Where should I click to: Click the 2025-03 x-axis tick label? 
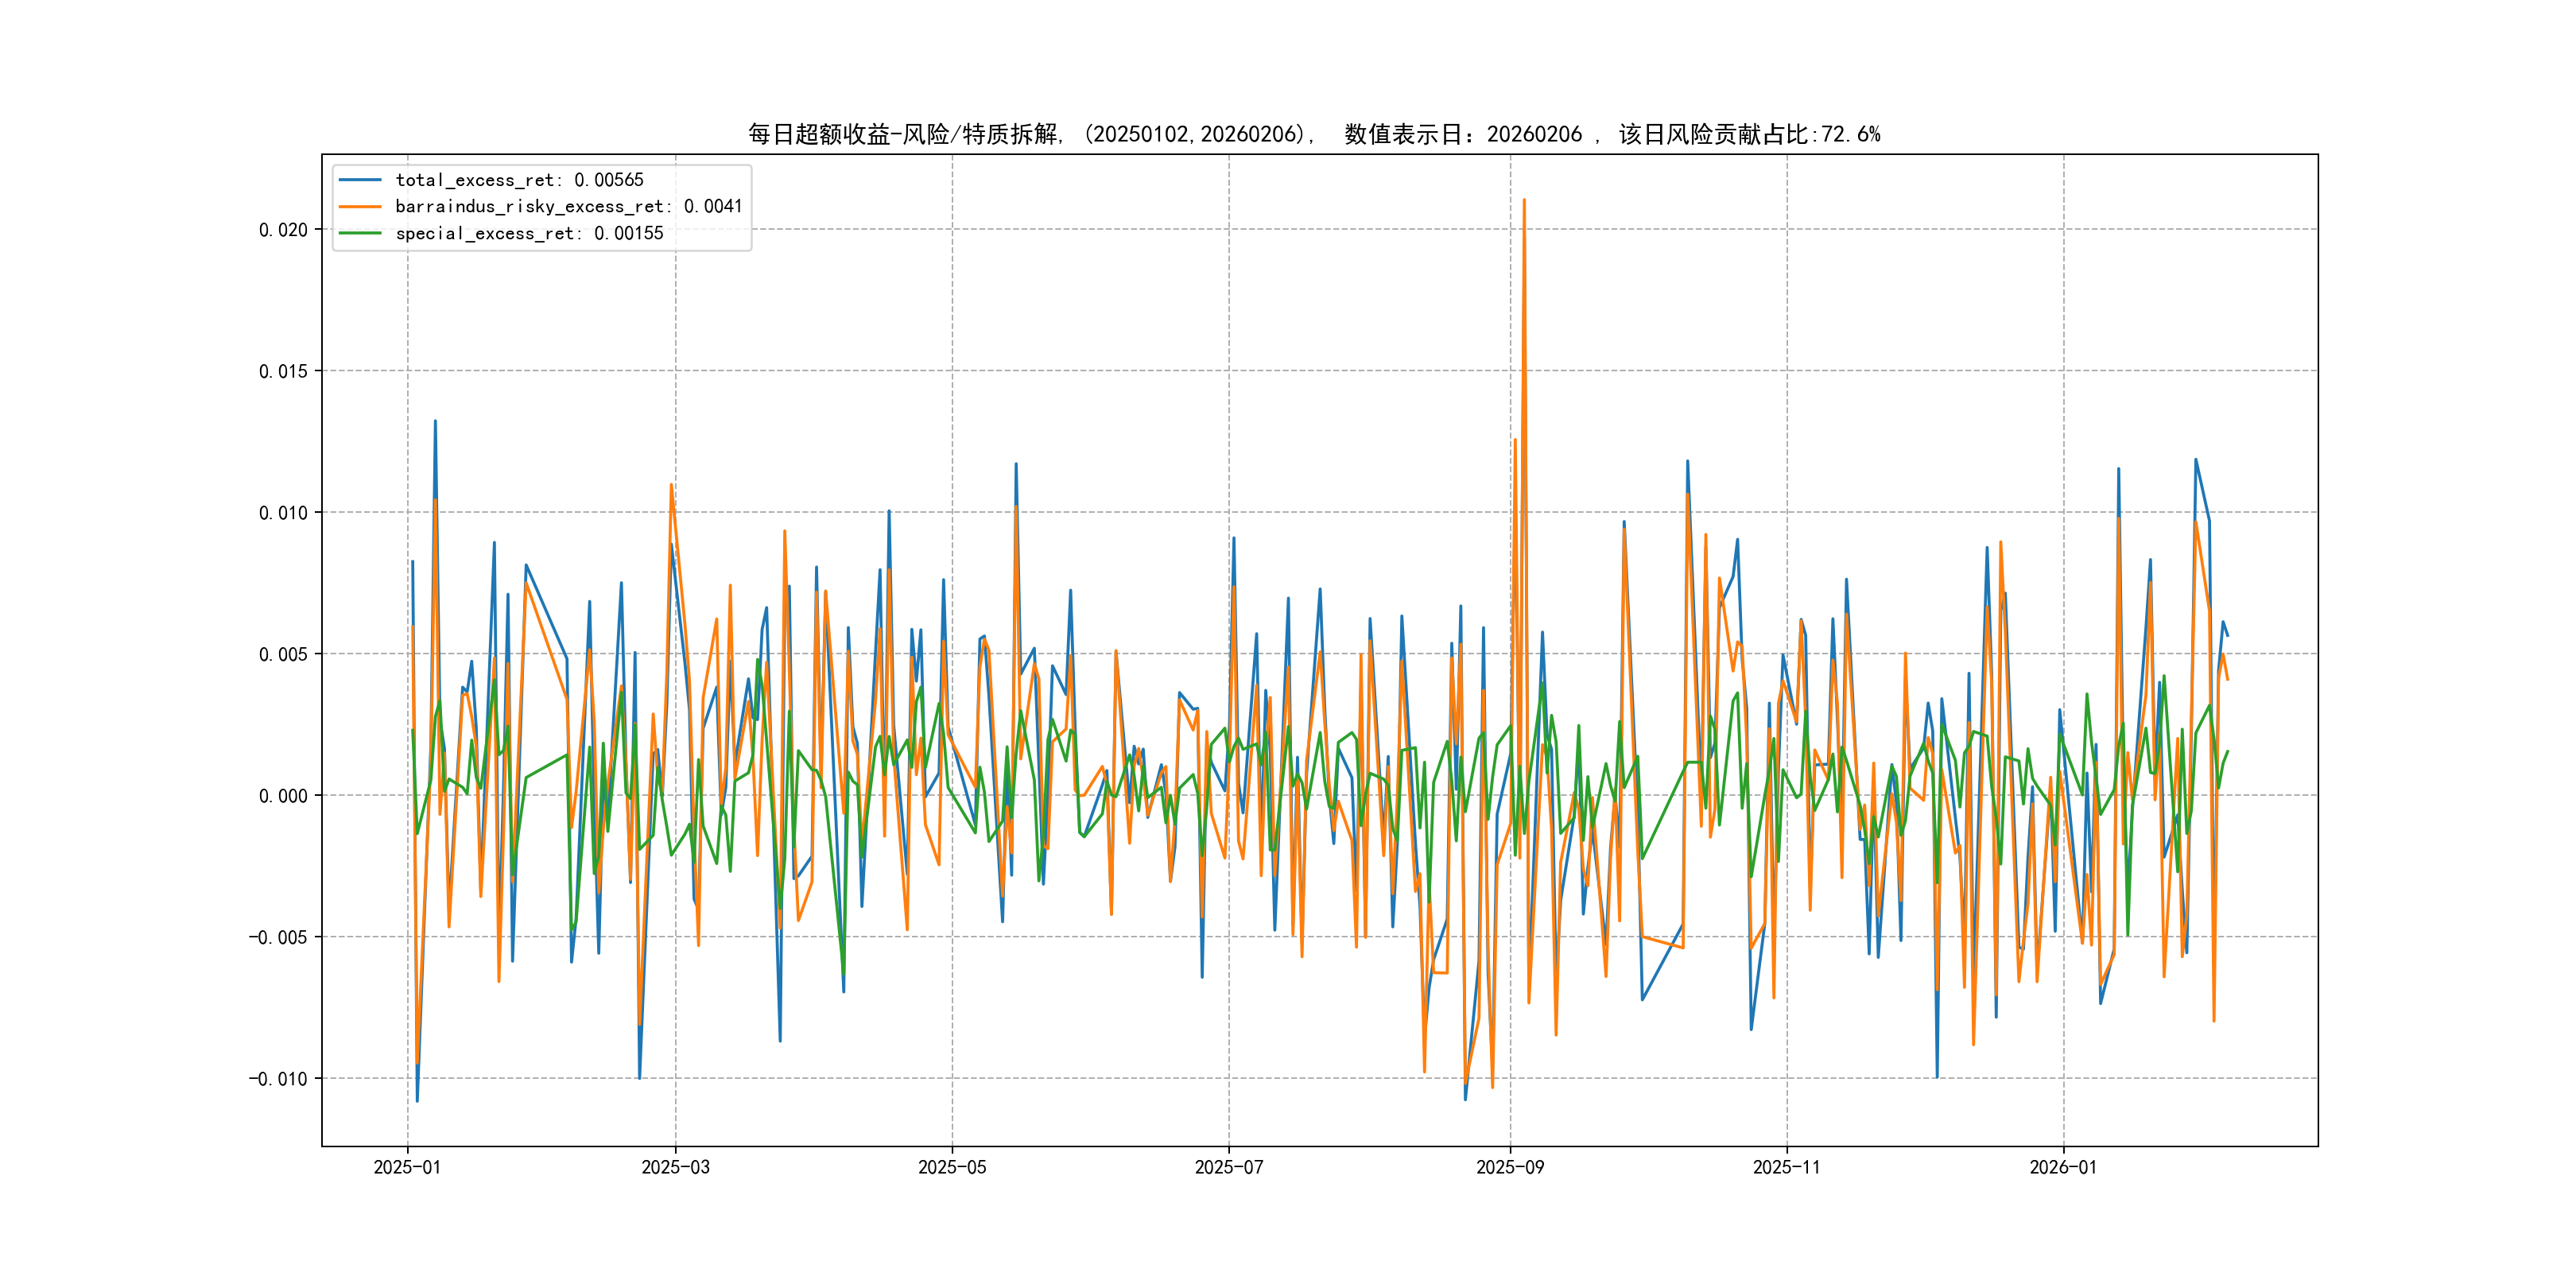675,1167
